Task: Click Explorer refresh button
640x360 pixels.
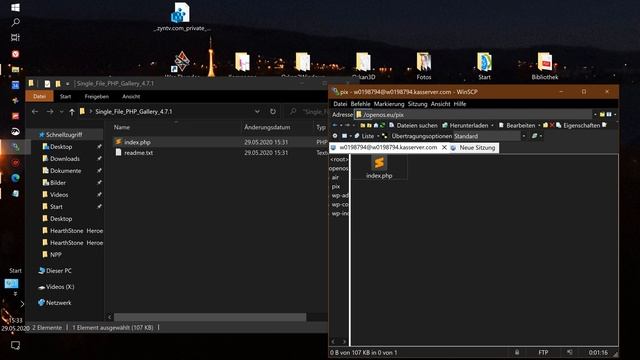Action: pos(273,111)
